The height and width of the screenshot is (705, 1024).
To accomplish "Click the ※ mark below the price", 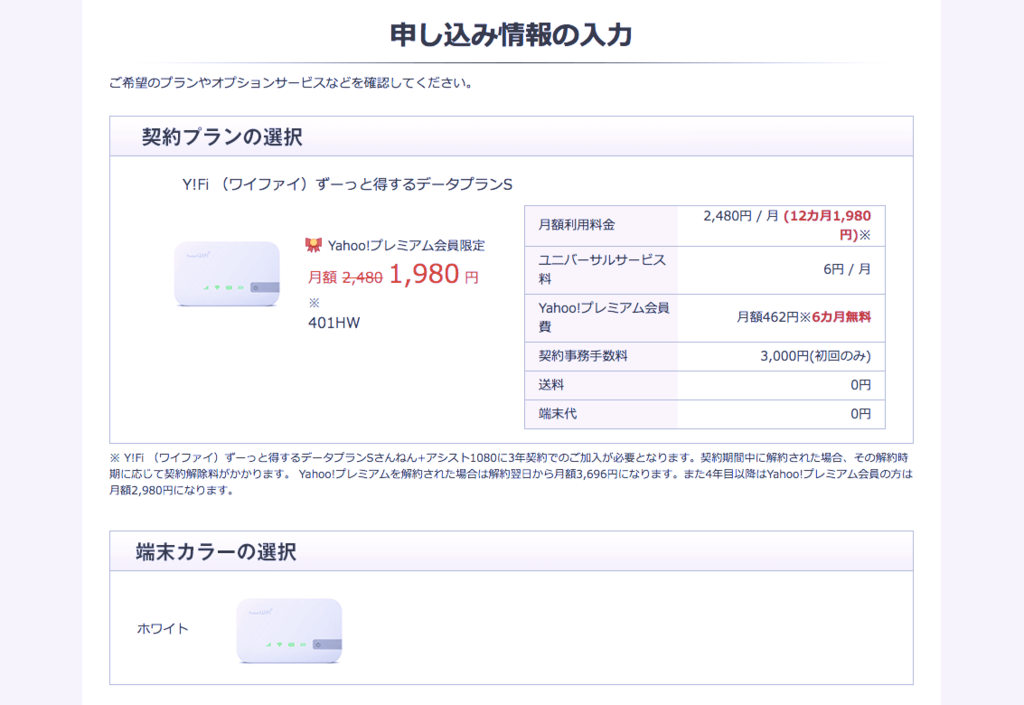I will (x=314, y=303).
